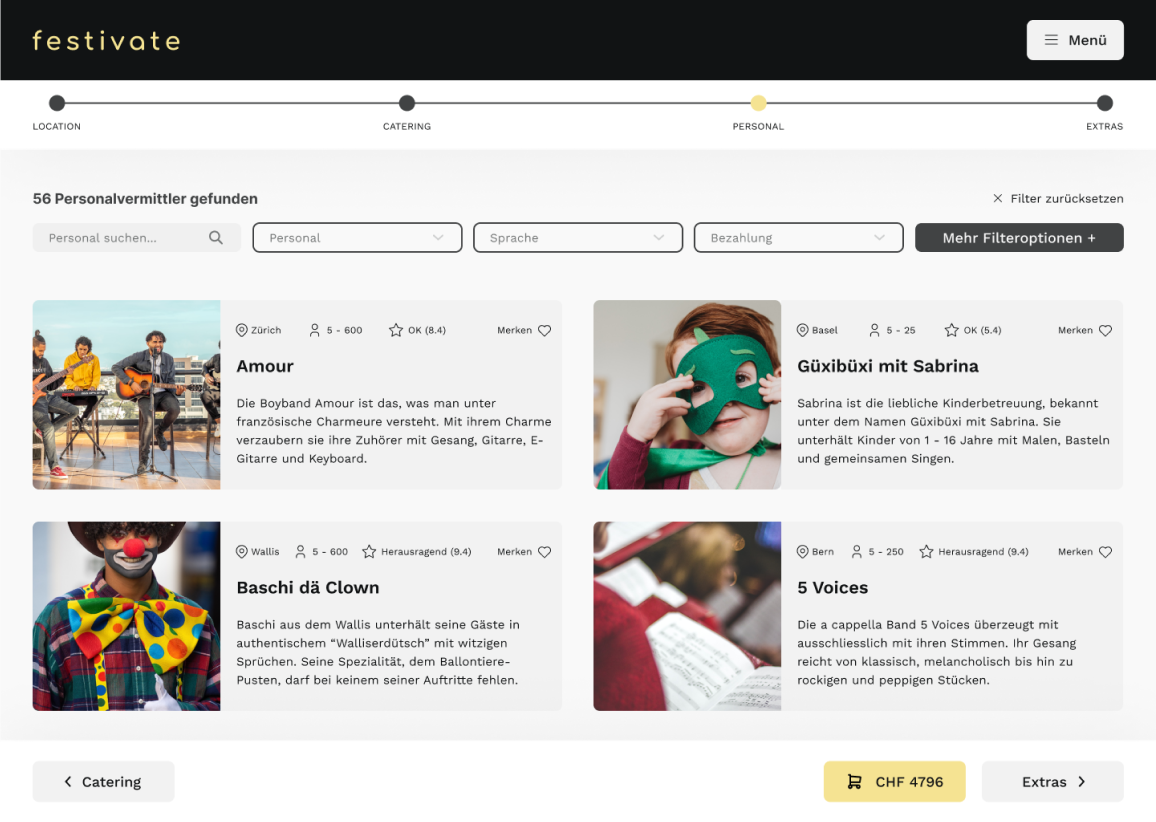The width and height of the screenshot is (1156, 822).
Task: Click the star rating icon on Amour
Action: pos(396,330)
